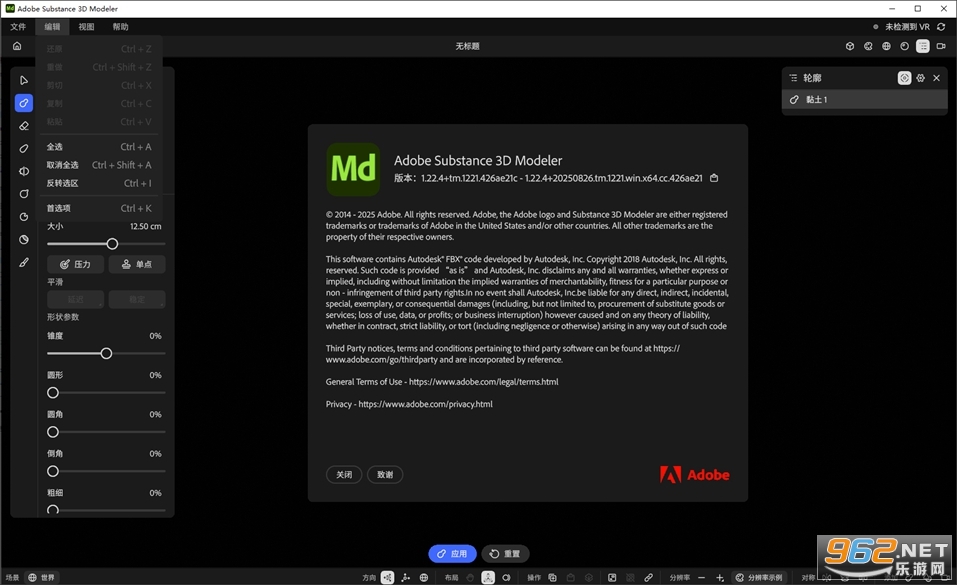The height and width of the screenshot is (585, 957).
Task: Toggle the 压力 pressure button
Action: click(x=76, y=264)
